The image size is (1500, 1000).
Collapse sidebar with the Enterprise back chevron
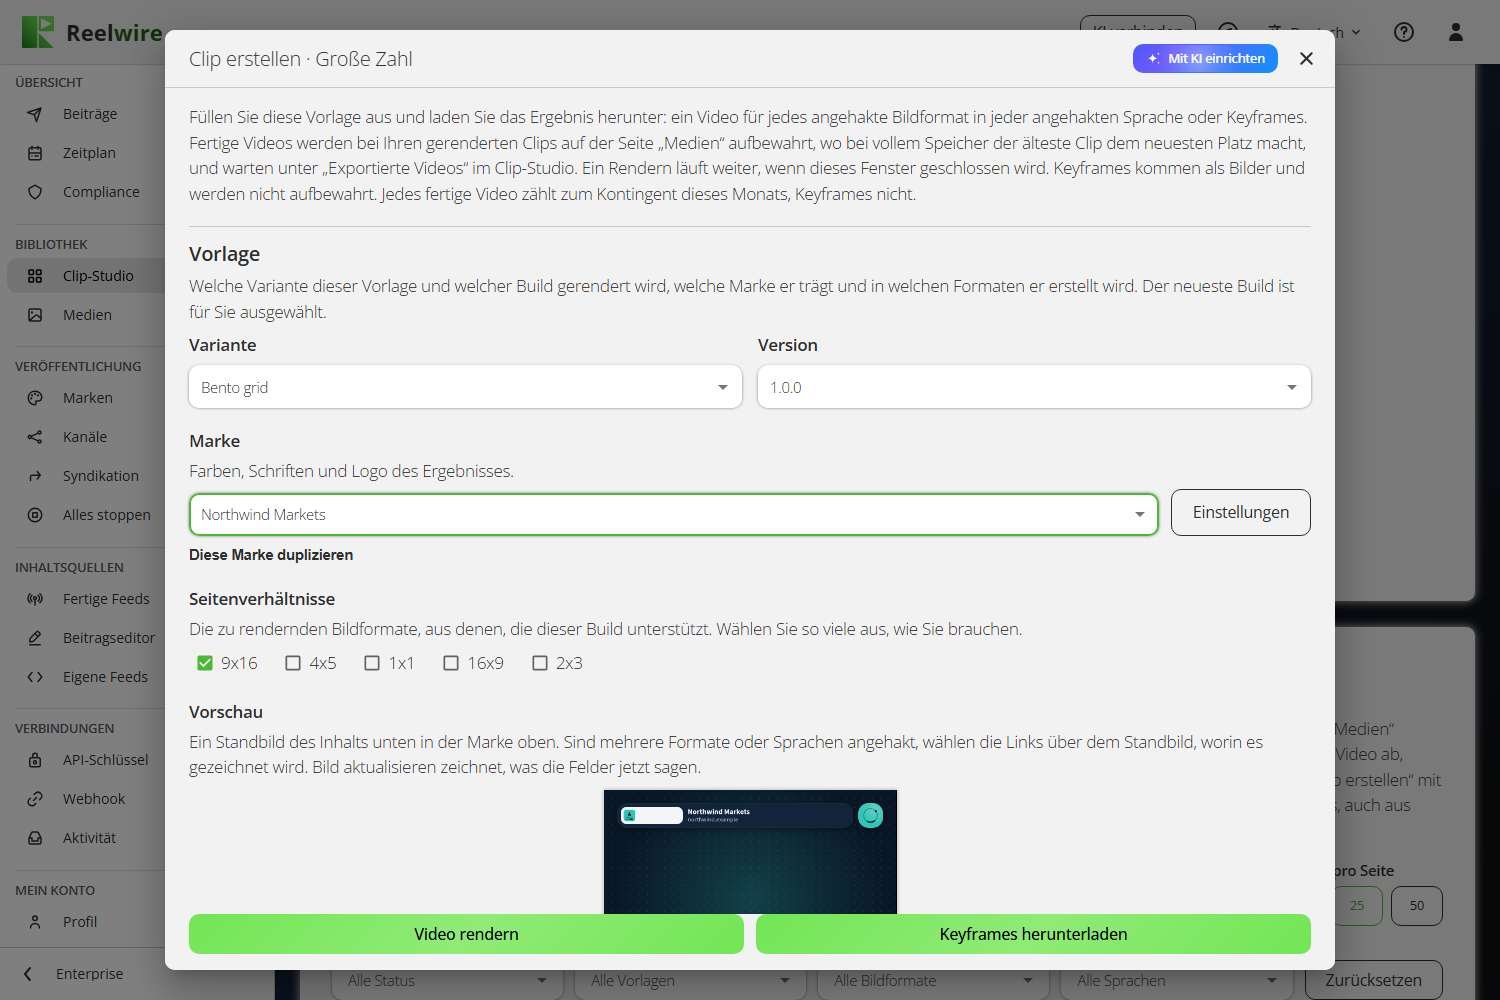28,974
